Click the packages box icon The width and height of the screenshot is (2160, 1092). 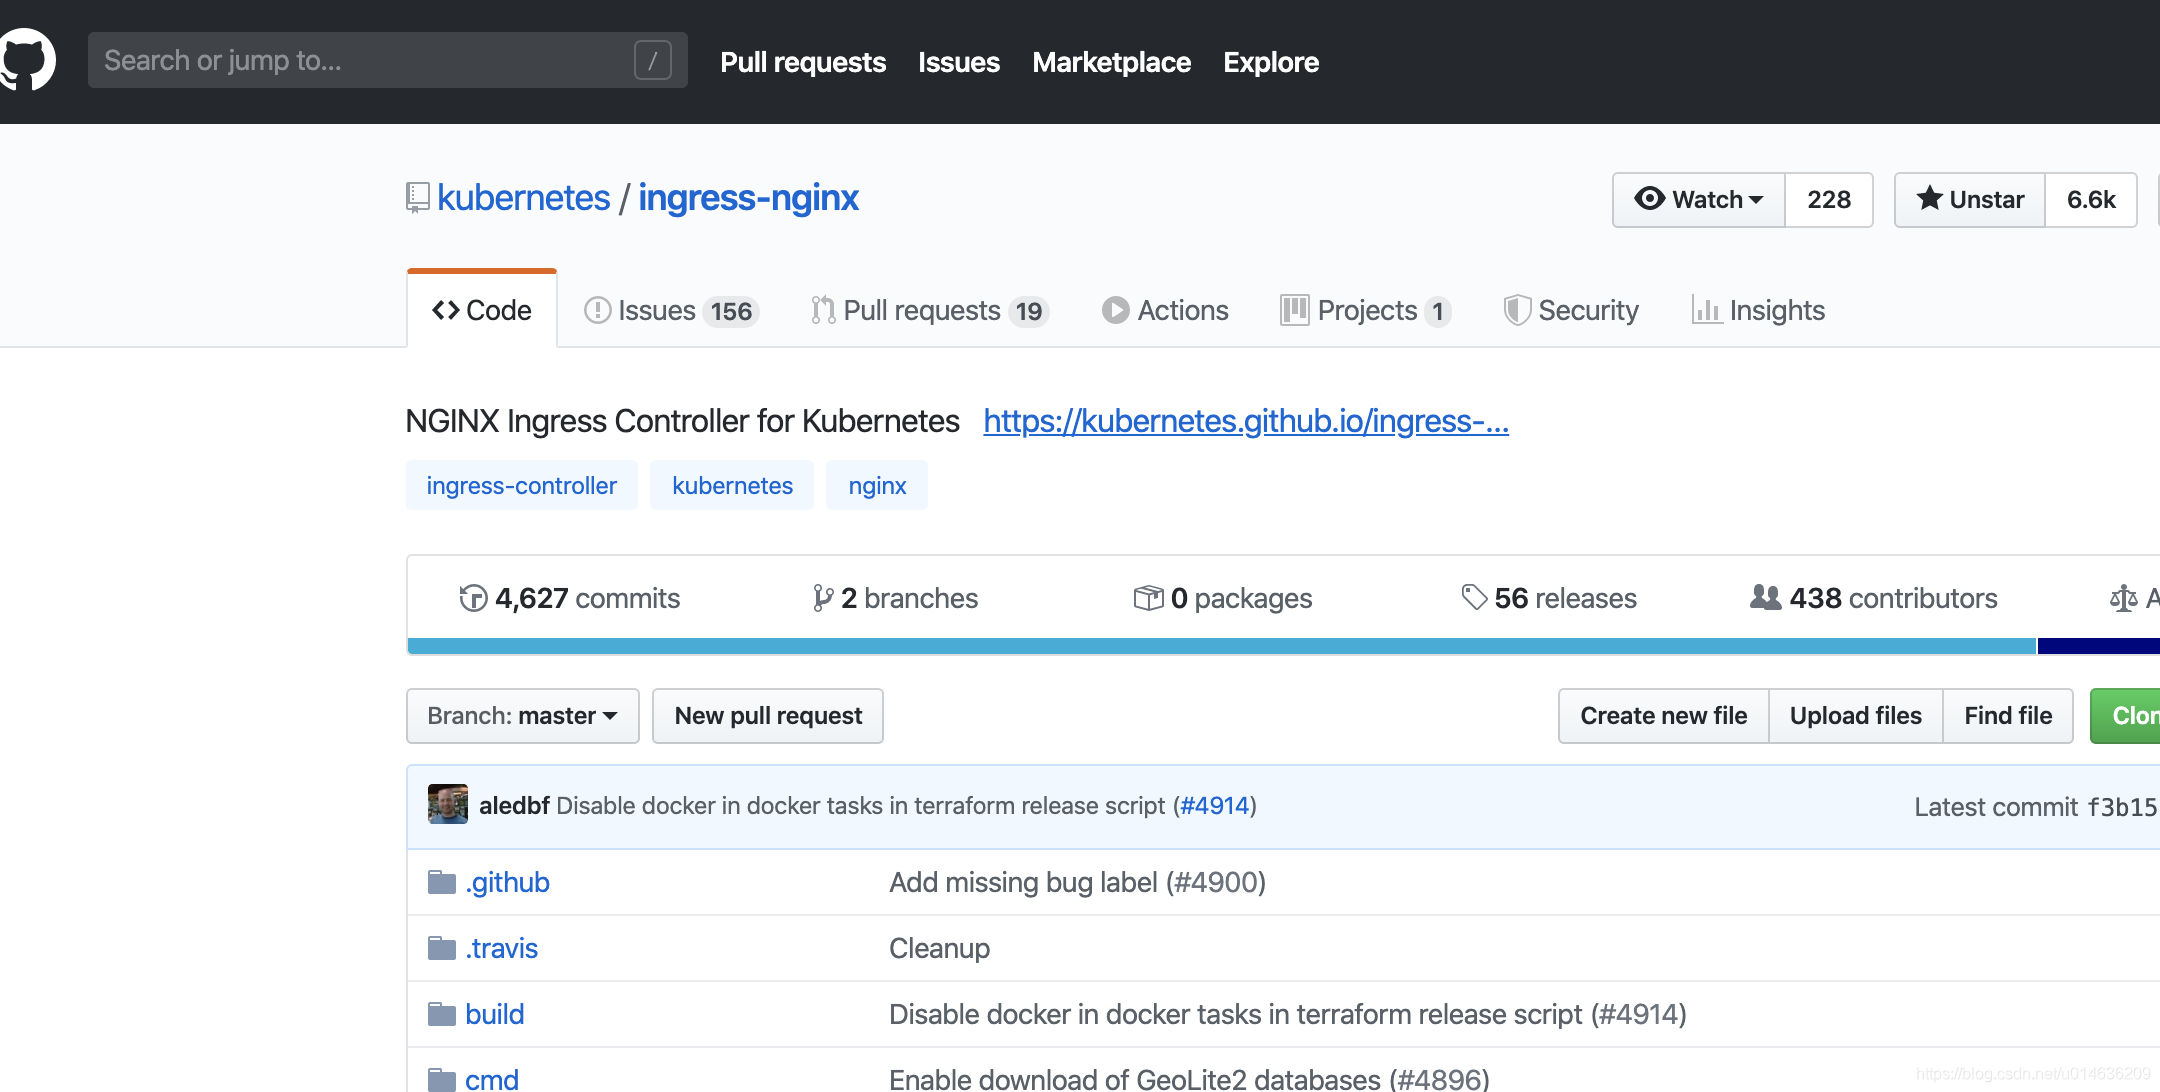(x=1148, y=598)
